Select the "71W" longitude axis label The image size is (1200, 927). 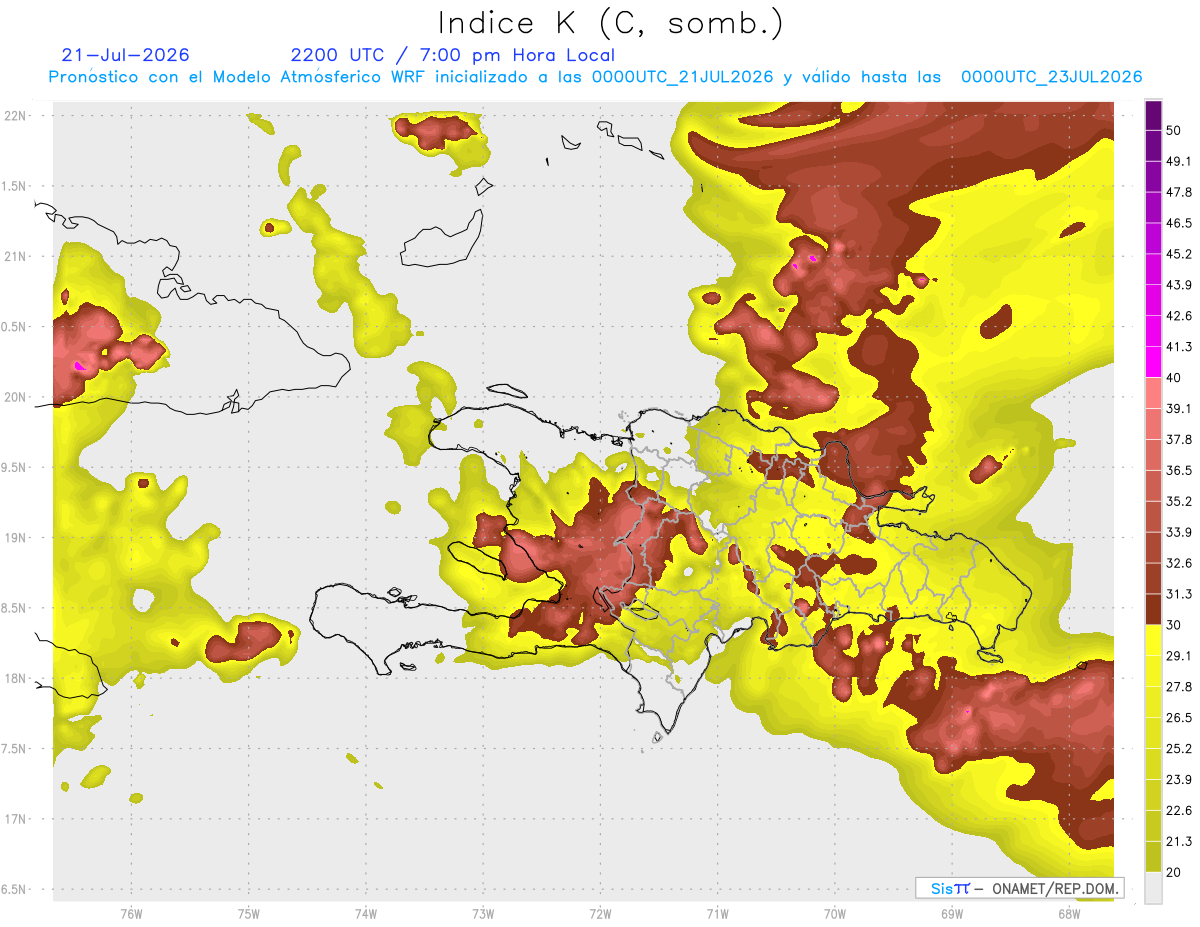click(717, 913)
